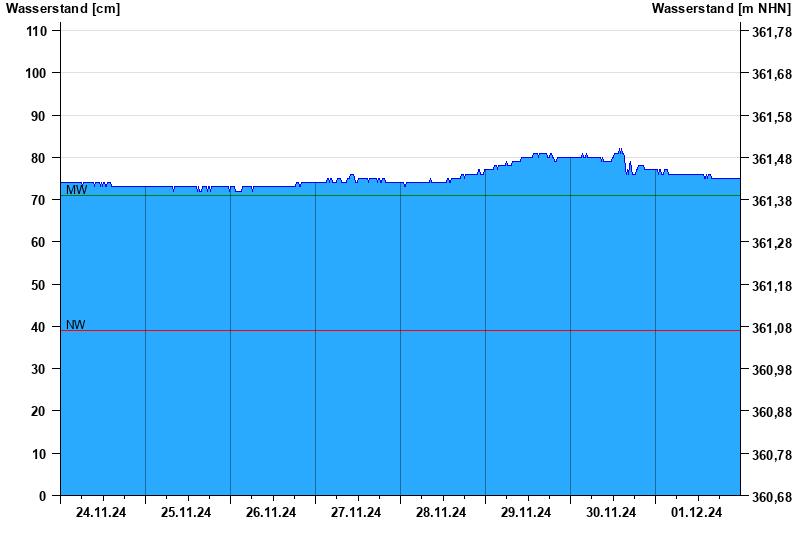The image size is (800, 550).
Task: Click the 361,58 label on right axis
Action: 772,117
